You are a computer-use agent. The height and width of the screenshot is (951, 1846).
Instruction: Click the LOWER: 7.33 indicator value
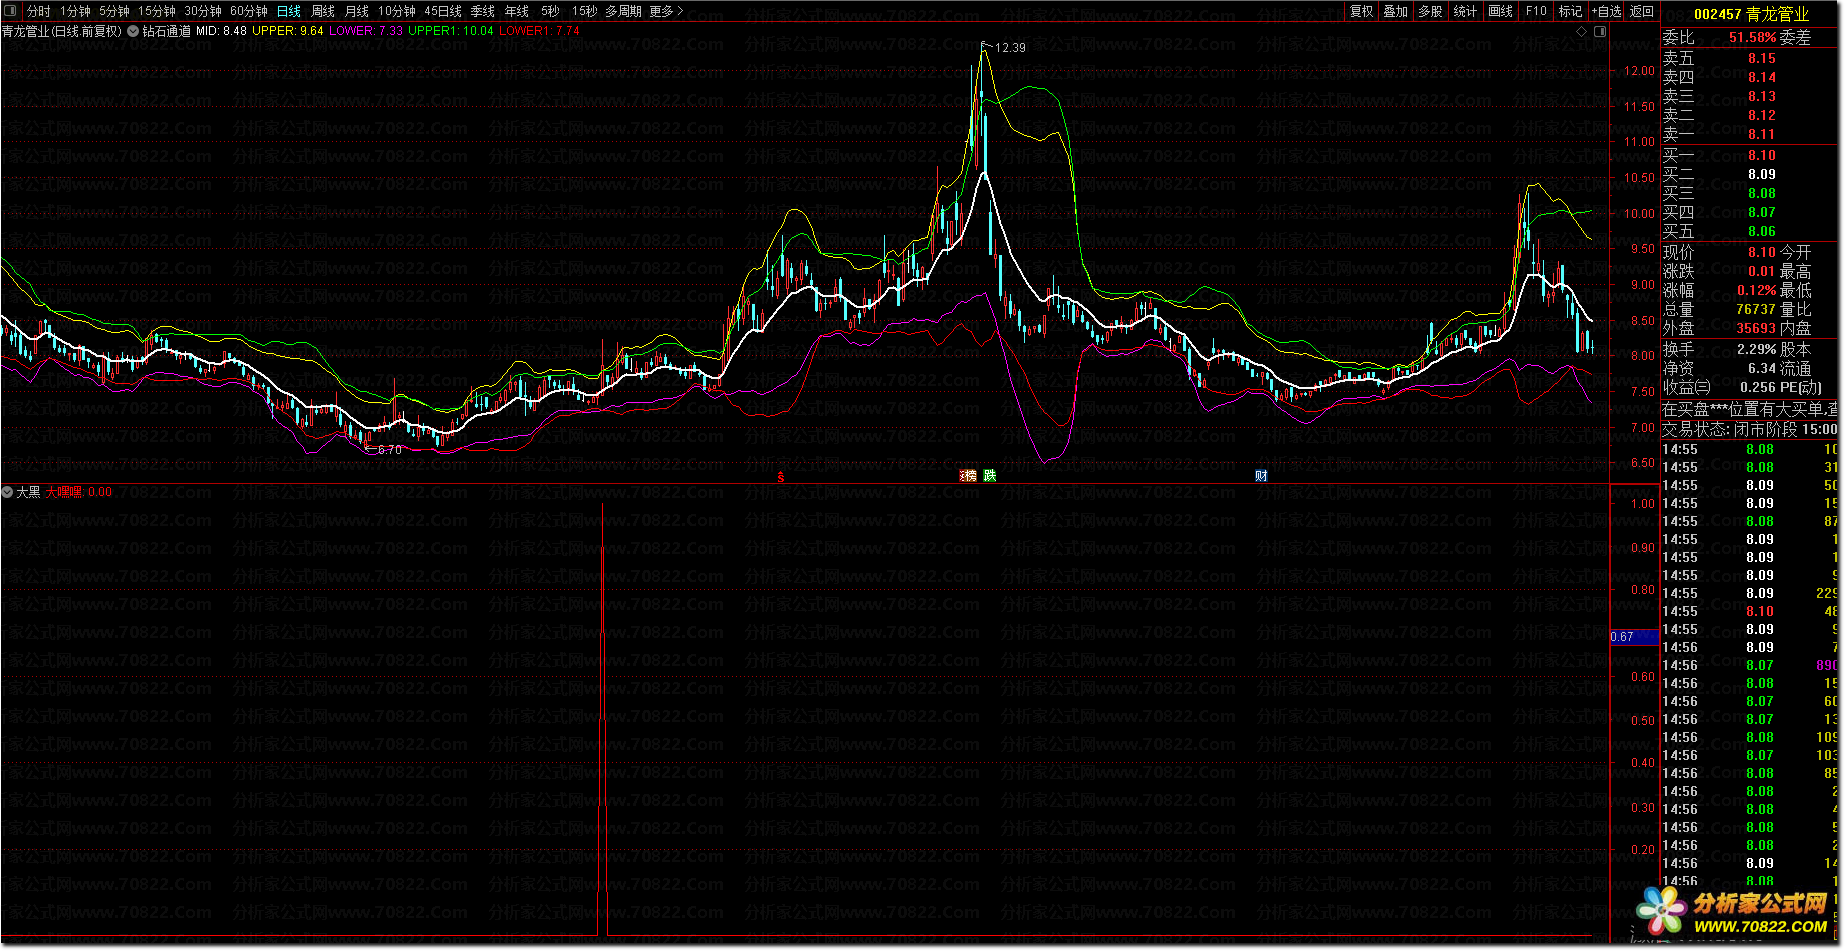366,31
